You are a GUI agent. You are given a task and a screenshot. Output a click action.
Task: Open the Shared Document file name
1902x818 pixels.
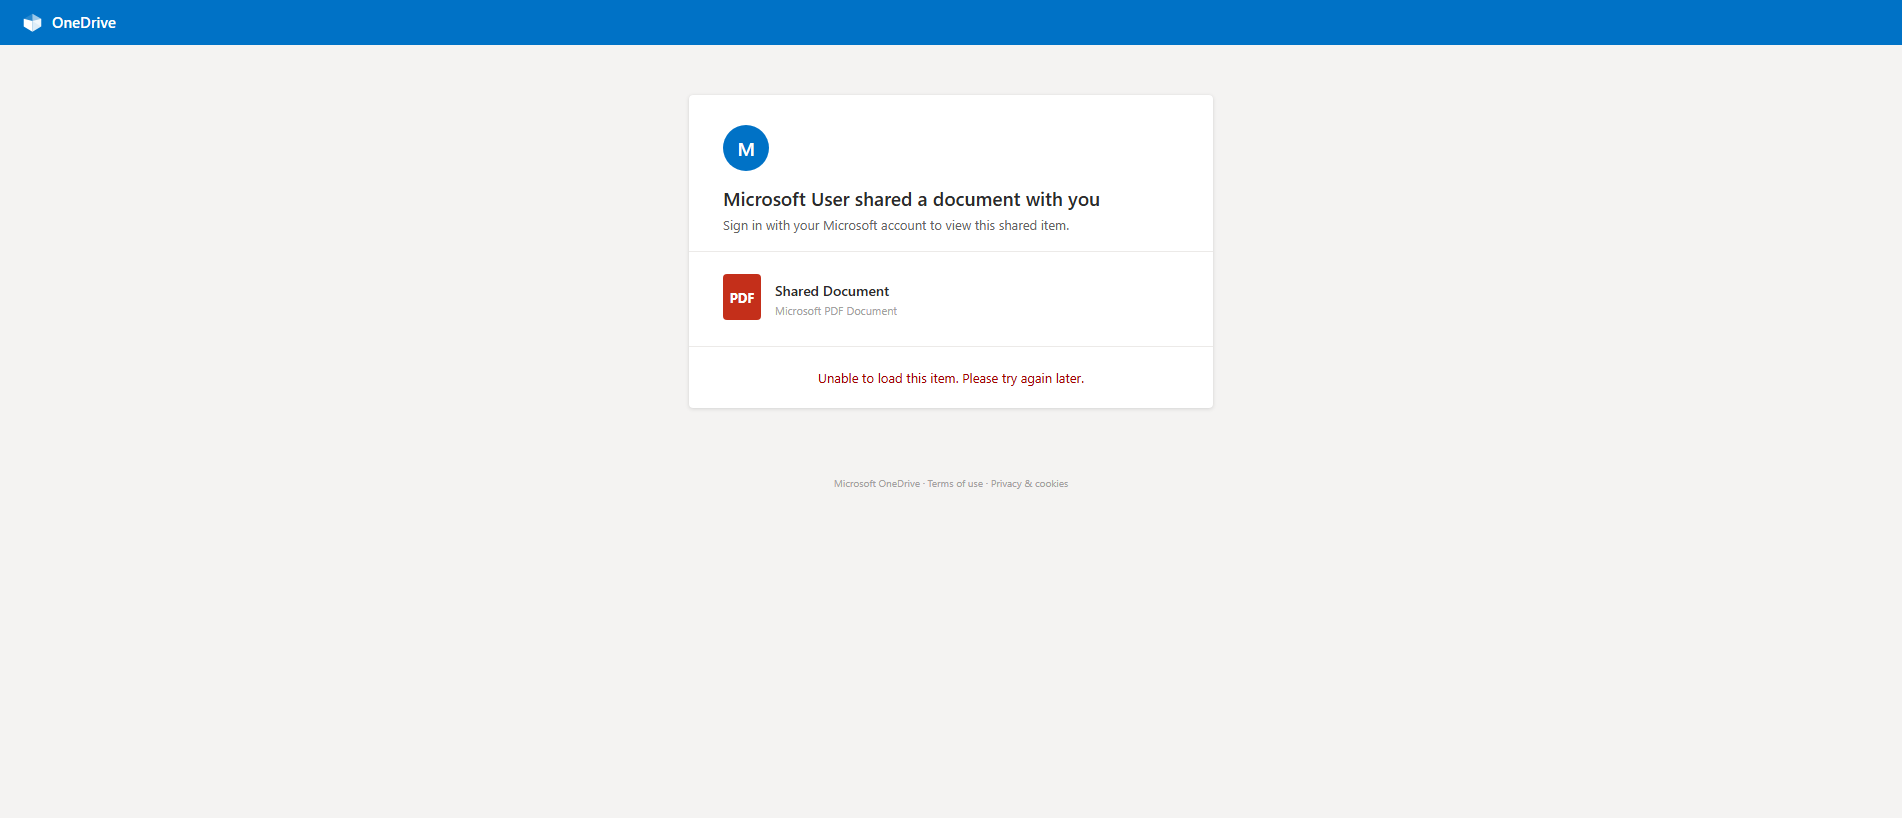pos(832,291)
